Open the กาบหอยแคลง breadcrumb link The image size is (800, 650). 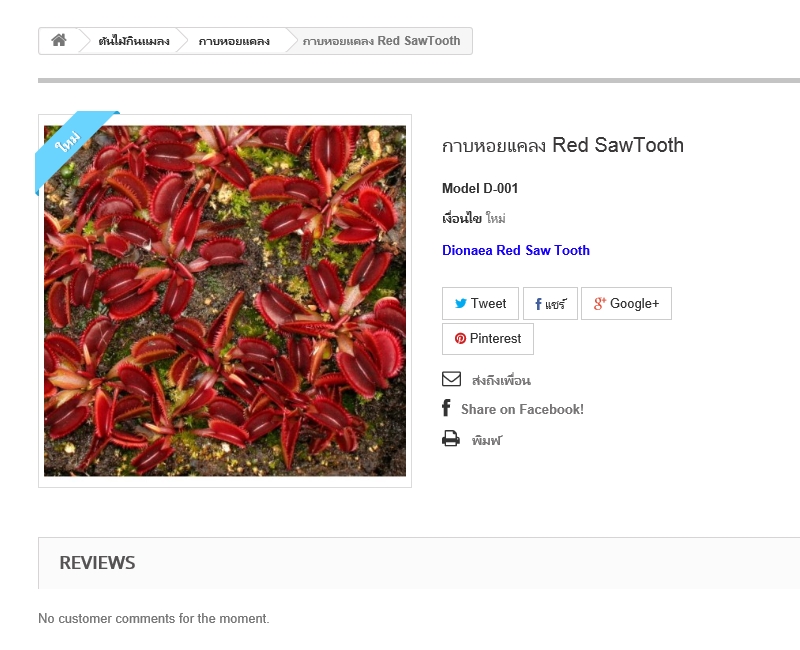(234, 41)
